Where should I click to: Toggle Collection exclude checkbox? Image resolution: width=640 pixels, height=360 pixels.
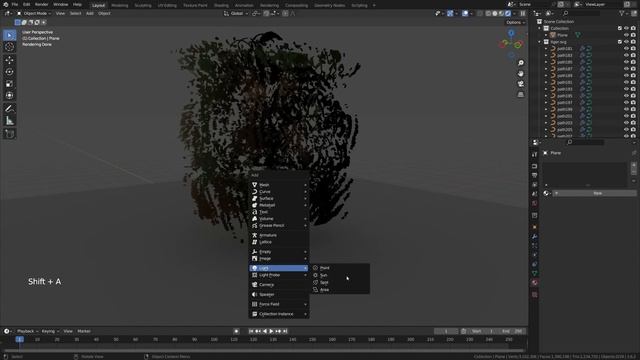pyautogui.click(x=620, y=28)
